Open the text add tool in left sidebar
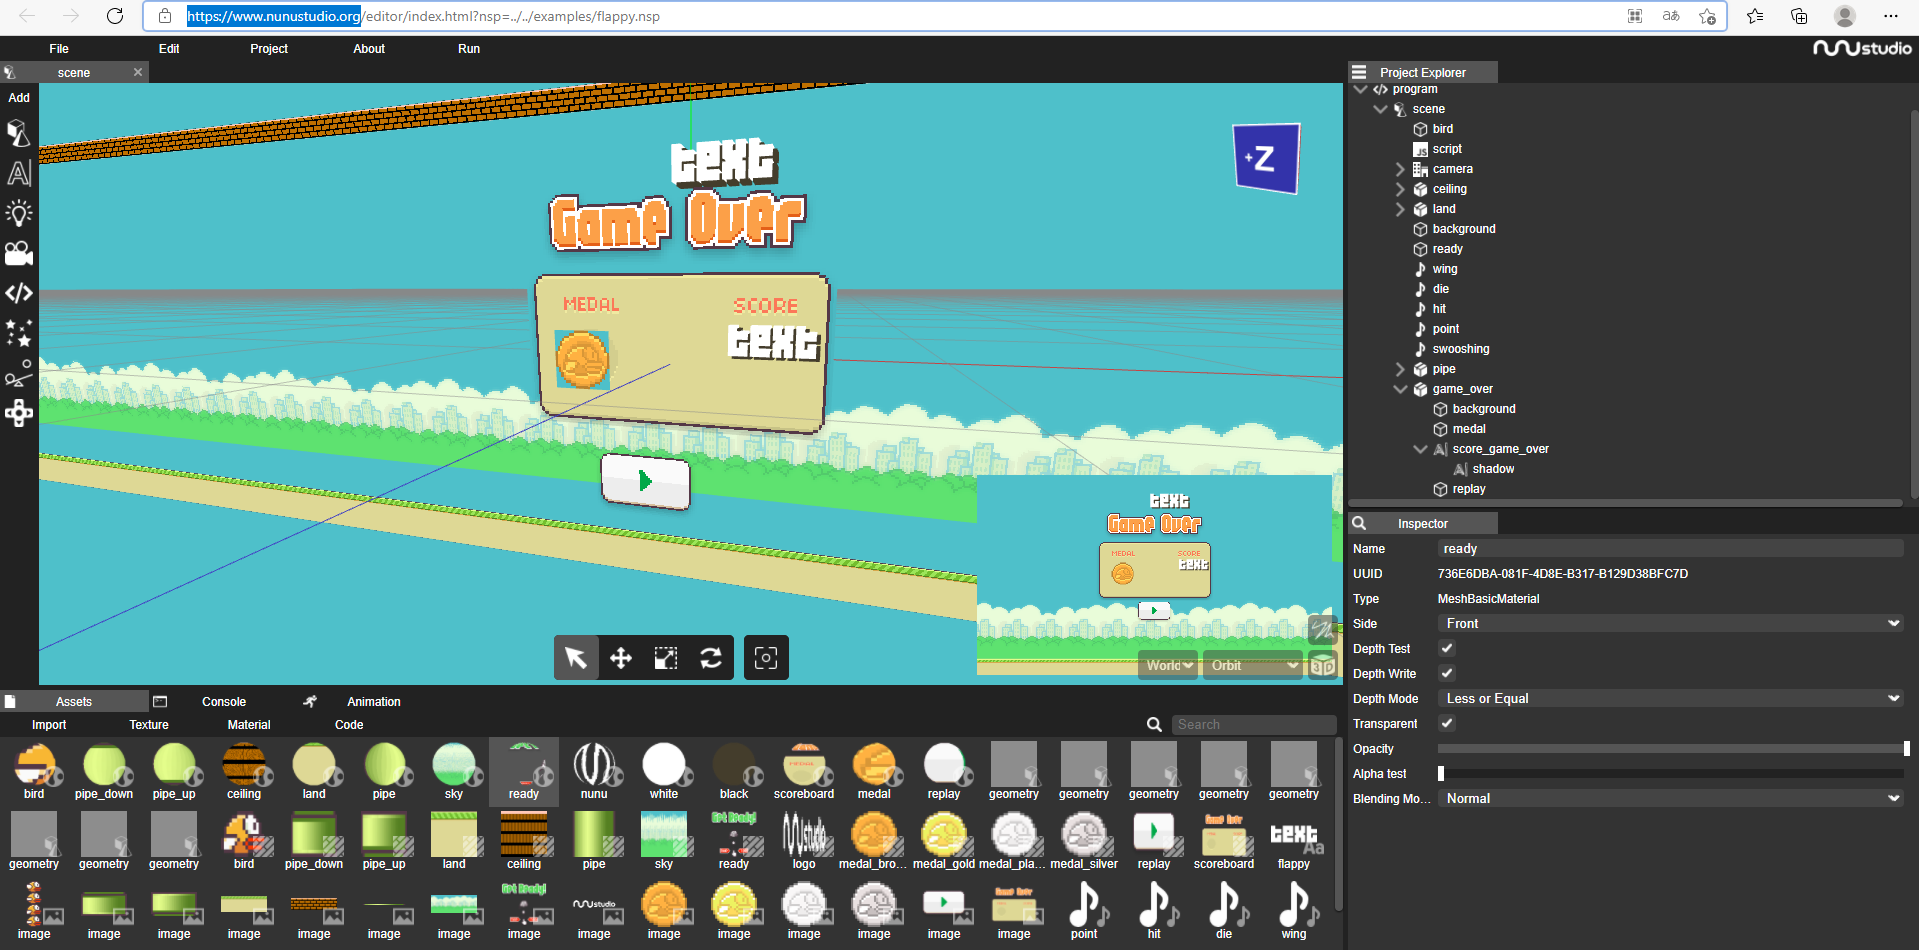Viewport: 1919px width, 950px height. point(19,173)
